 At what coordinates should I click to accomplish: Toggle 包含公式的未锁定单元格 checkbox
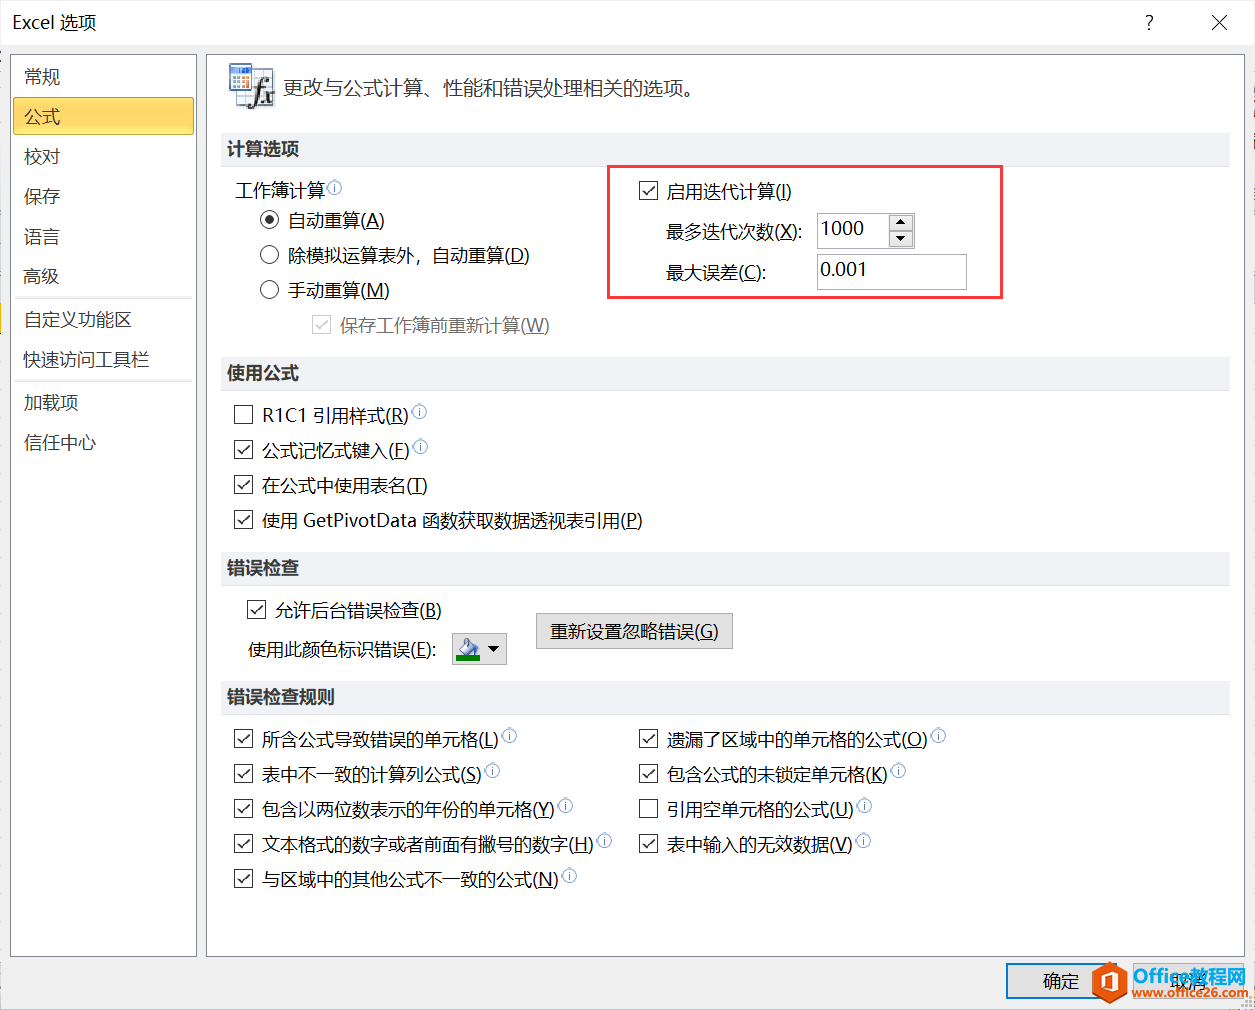648,774
